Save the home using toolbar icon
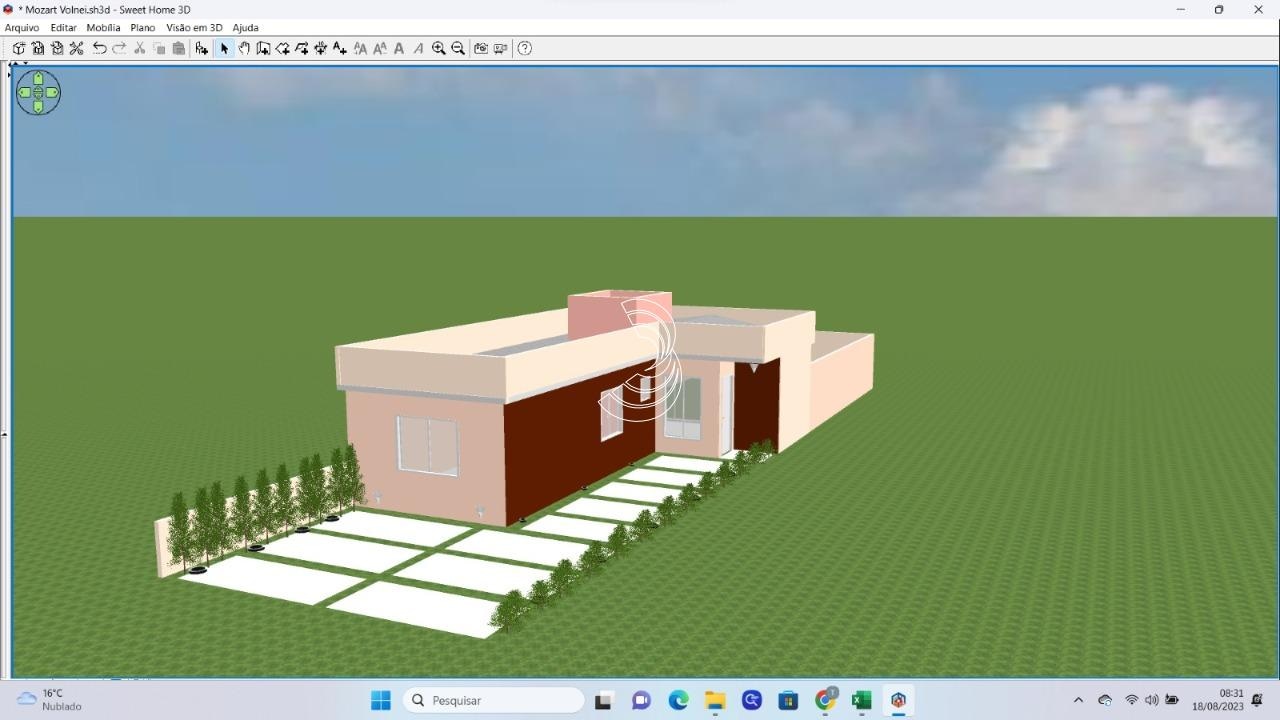This screenshot has width=1280, height=720. pyautogui.click(x=57, y=48)
